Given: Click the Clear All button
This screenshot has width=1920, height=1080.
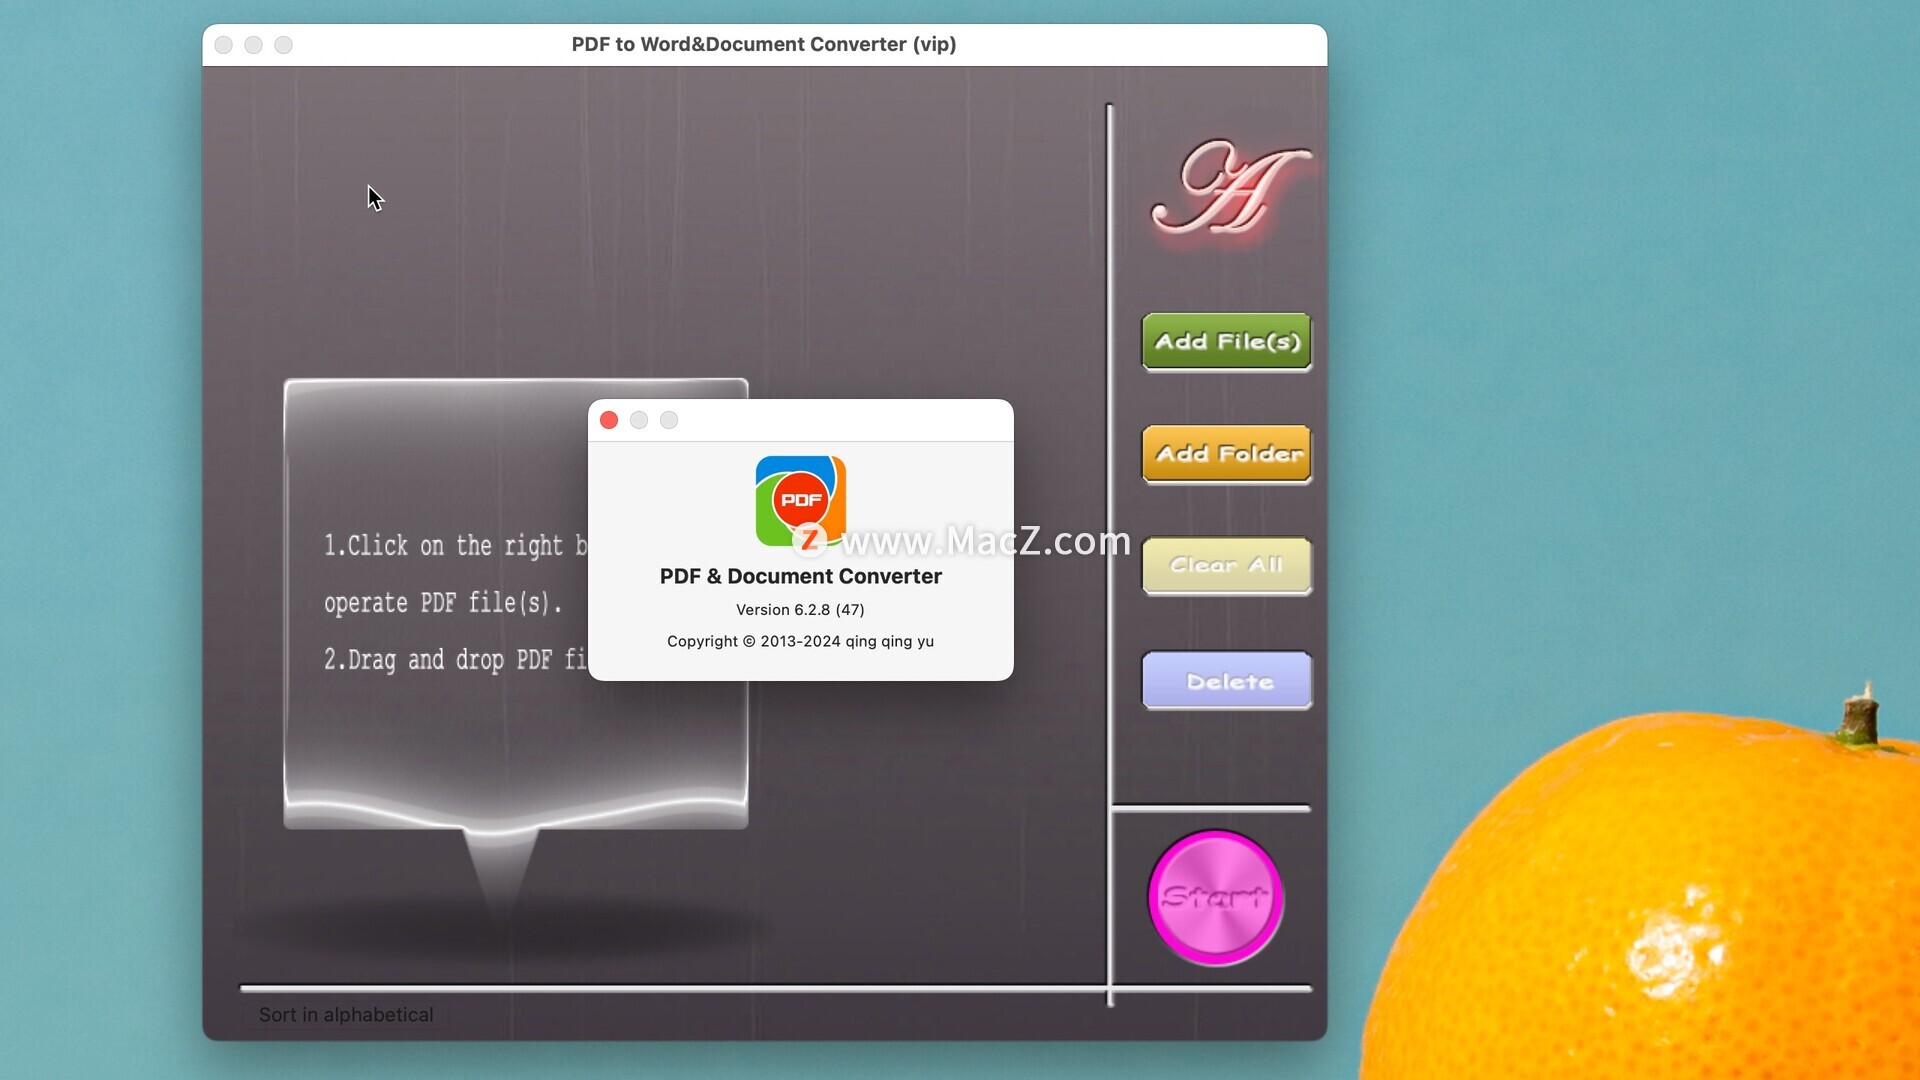Looking at the screenshot, I should click(1227, 566).
